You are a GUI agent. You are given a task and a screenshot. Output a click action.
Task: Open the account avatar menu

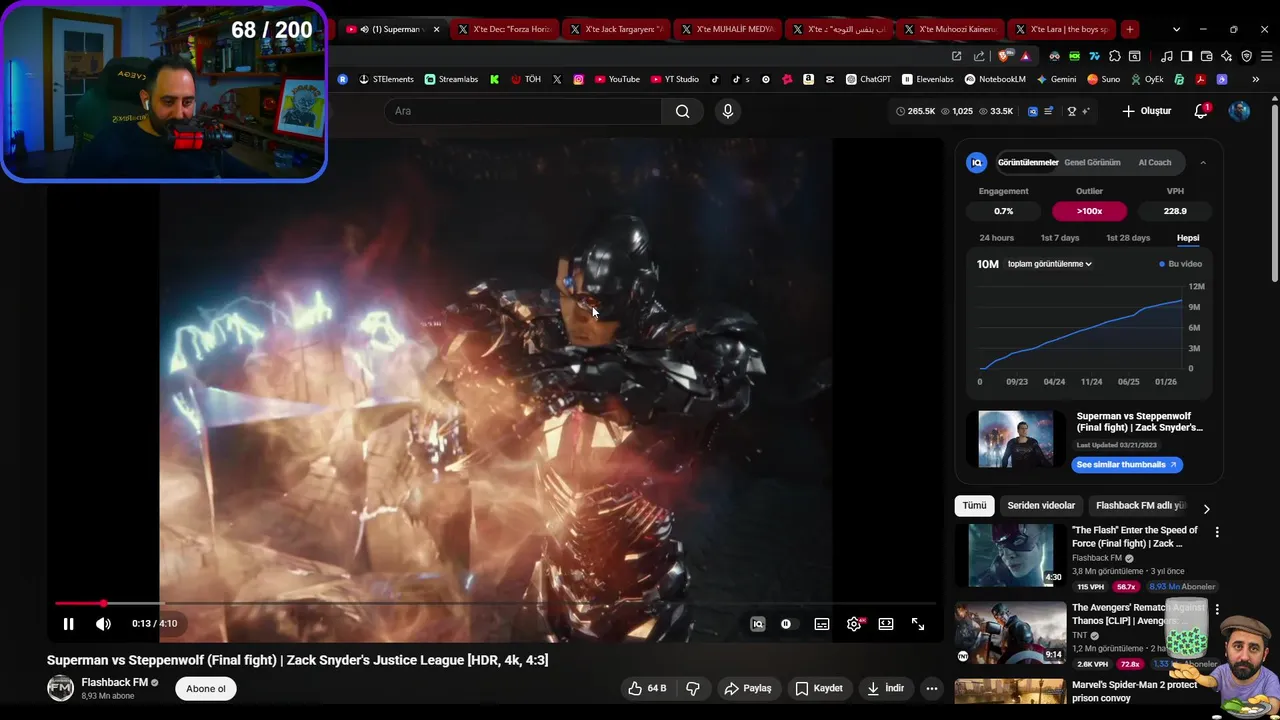pyautogui.click(x=1239, y=111)
